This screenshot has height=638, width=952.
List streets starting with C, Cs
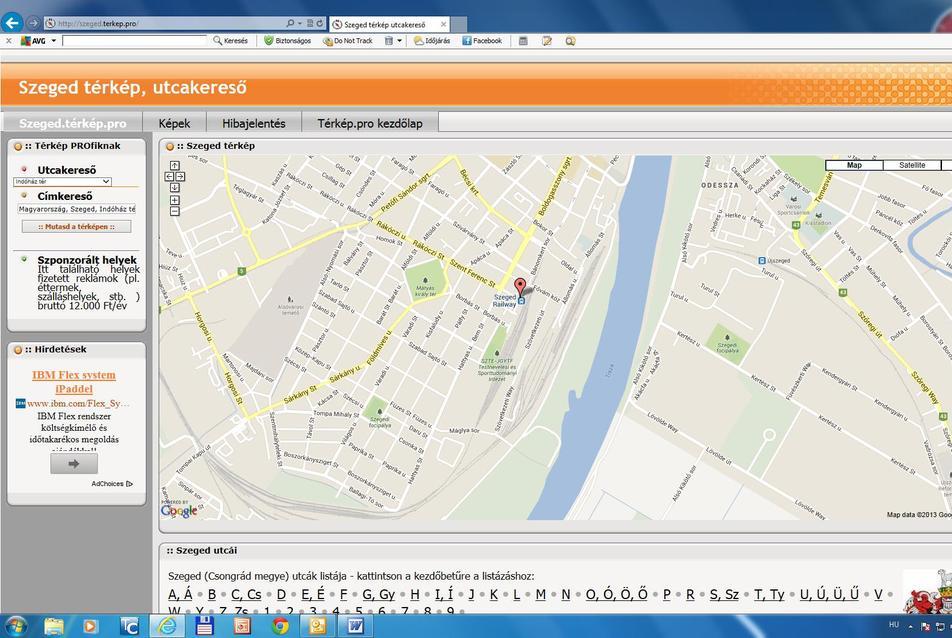[246, 594]
